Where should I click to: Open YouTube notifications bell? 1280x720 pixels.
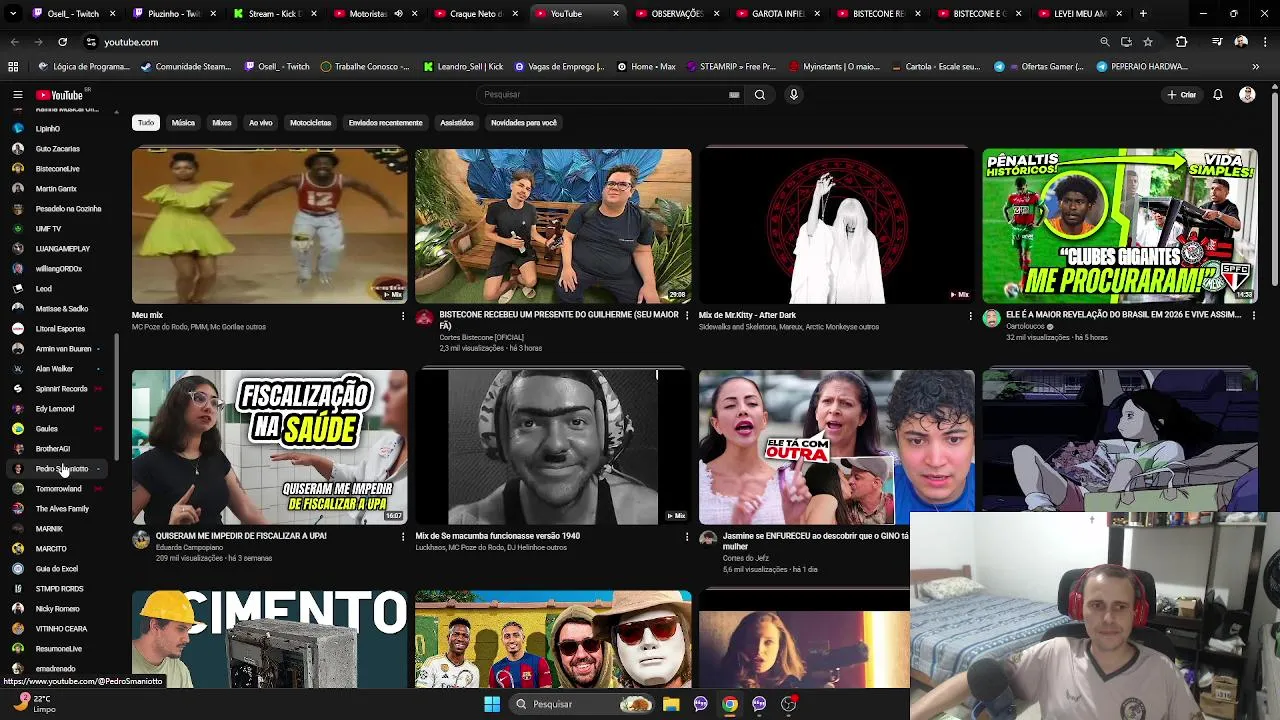point(1218,95)
